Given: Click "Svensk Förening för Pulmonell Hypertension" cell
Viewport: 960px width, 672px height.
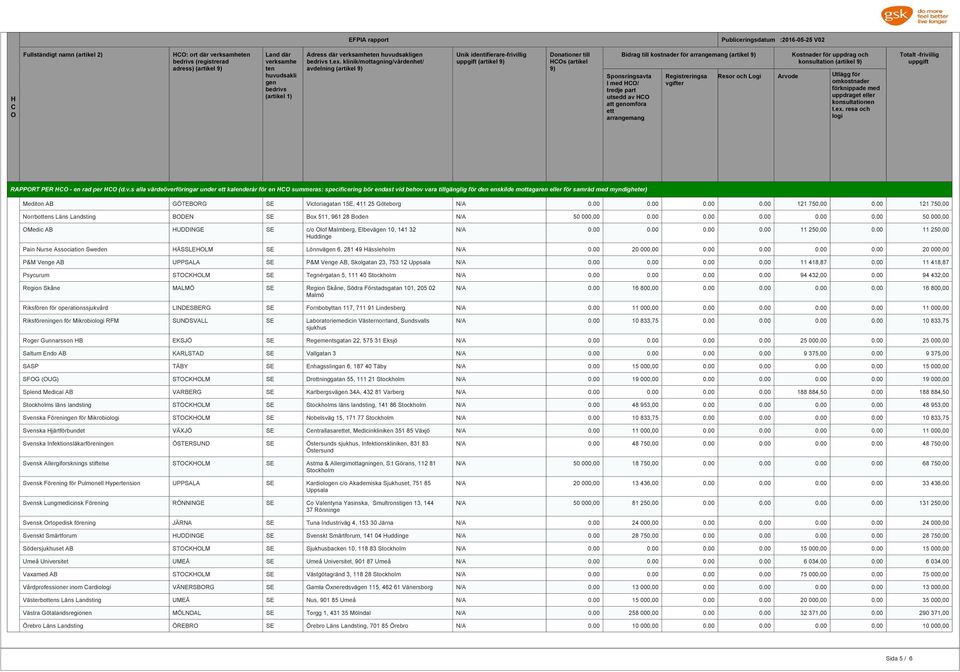Looking at the screenshot, I should (x=94, y=487).
